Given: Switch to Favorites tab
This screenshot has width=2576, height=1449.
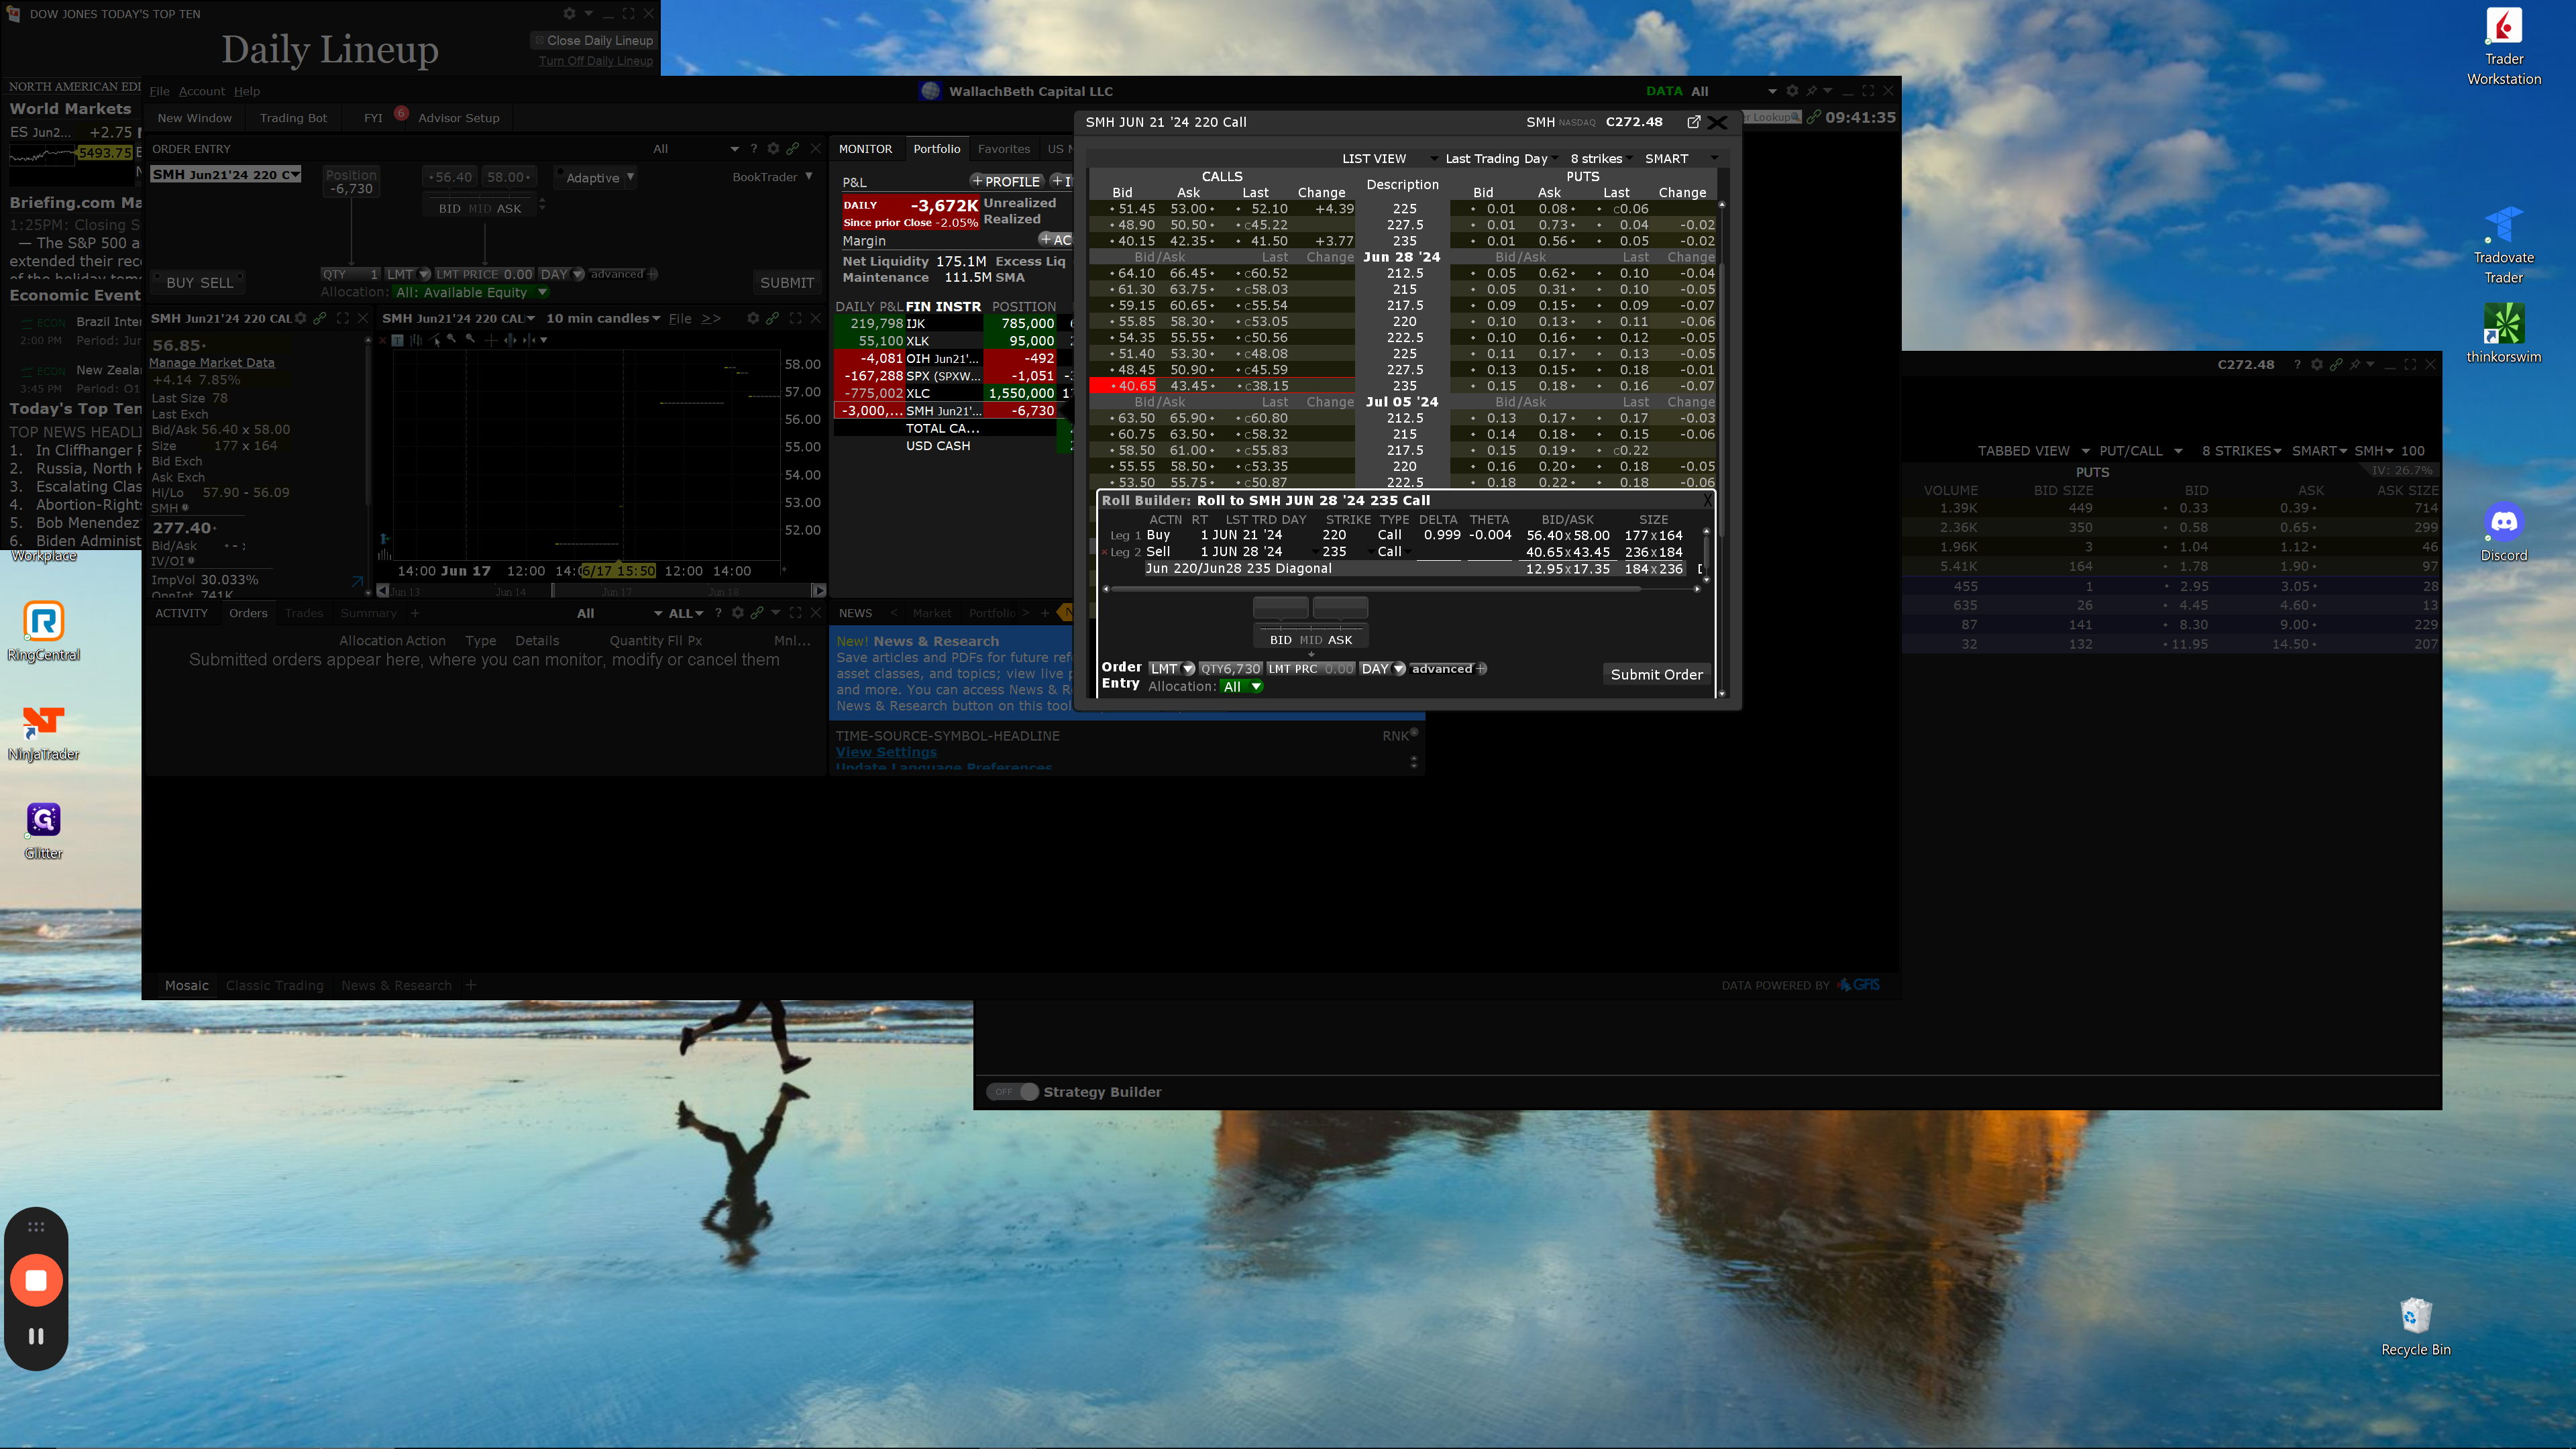Looking at the screenshot, I should [1003, 149].
